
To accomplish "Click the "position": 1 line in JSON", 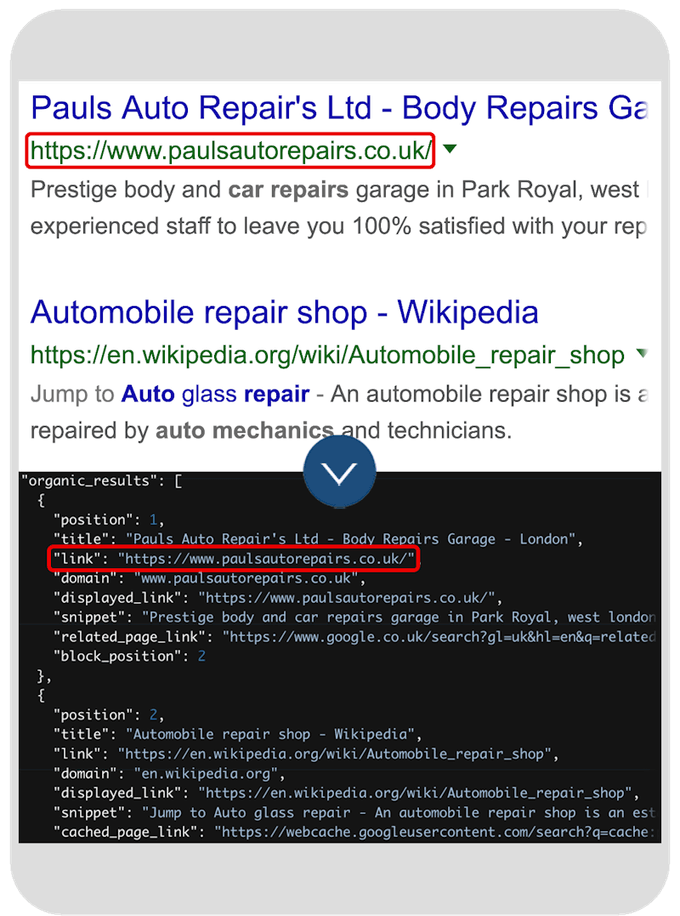I will point(109,520).
